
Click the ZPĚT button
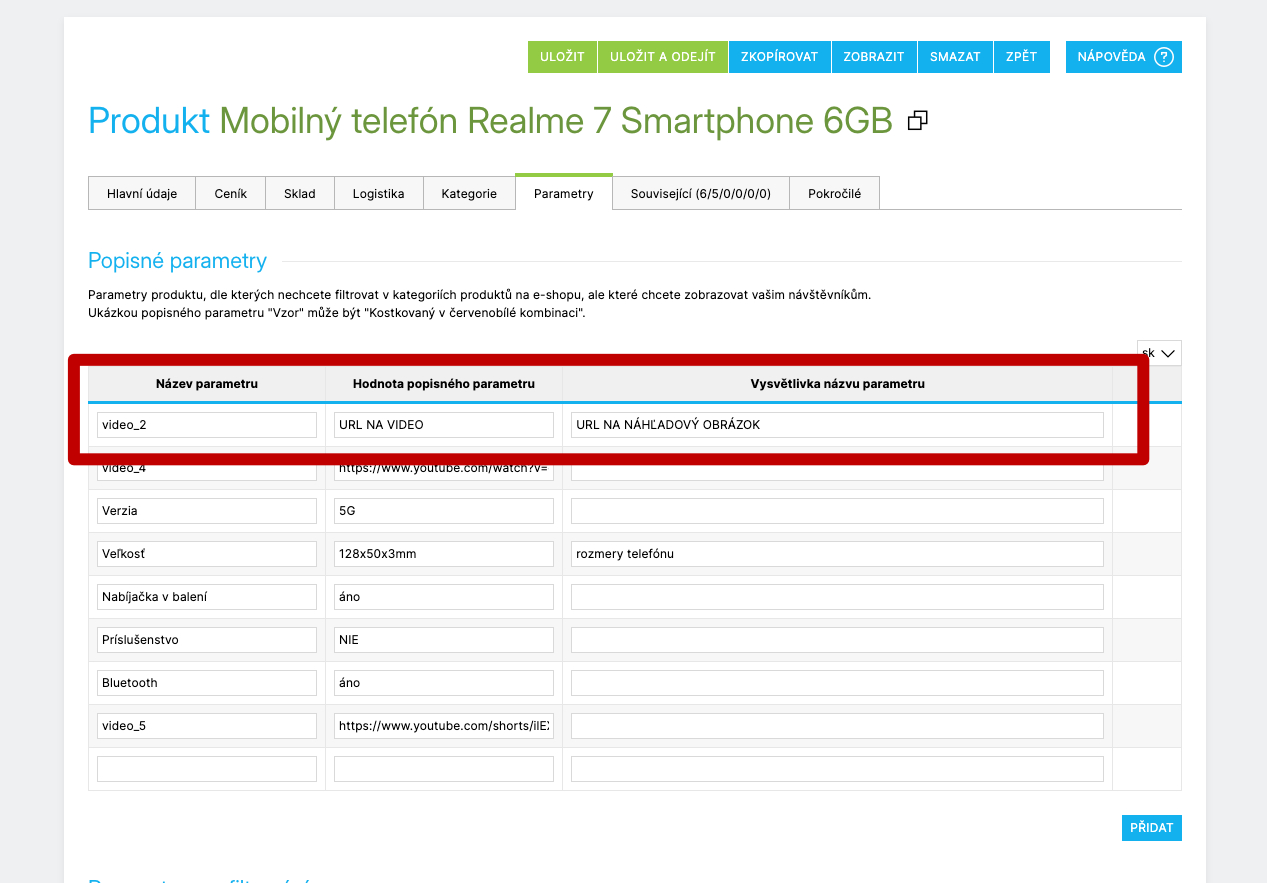[x=1022, y=57]
